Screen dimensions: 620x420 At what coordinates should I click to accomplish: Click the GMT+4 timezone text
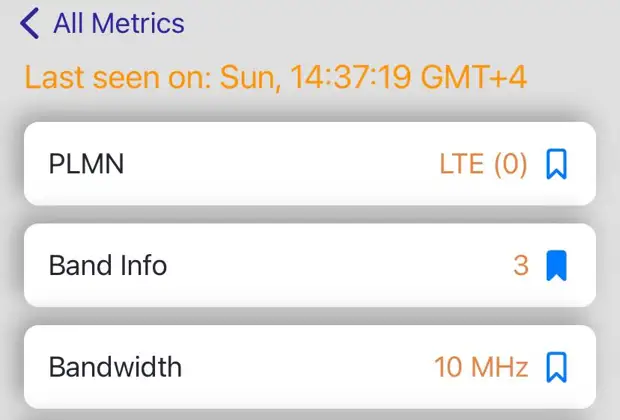click(474, 77)
